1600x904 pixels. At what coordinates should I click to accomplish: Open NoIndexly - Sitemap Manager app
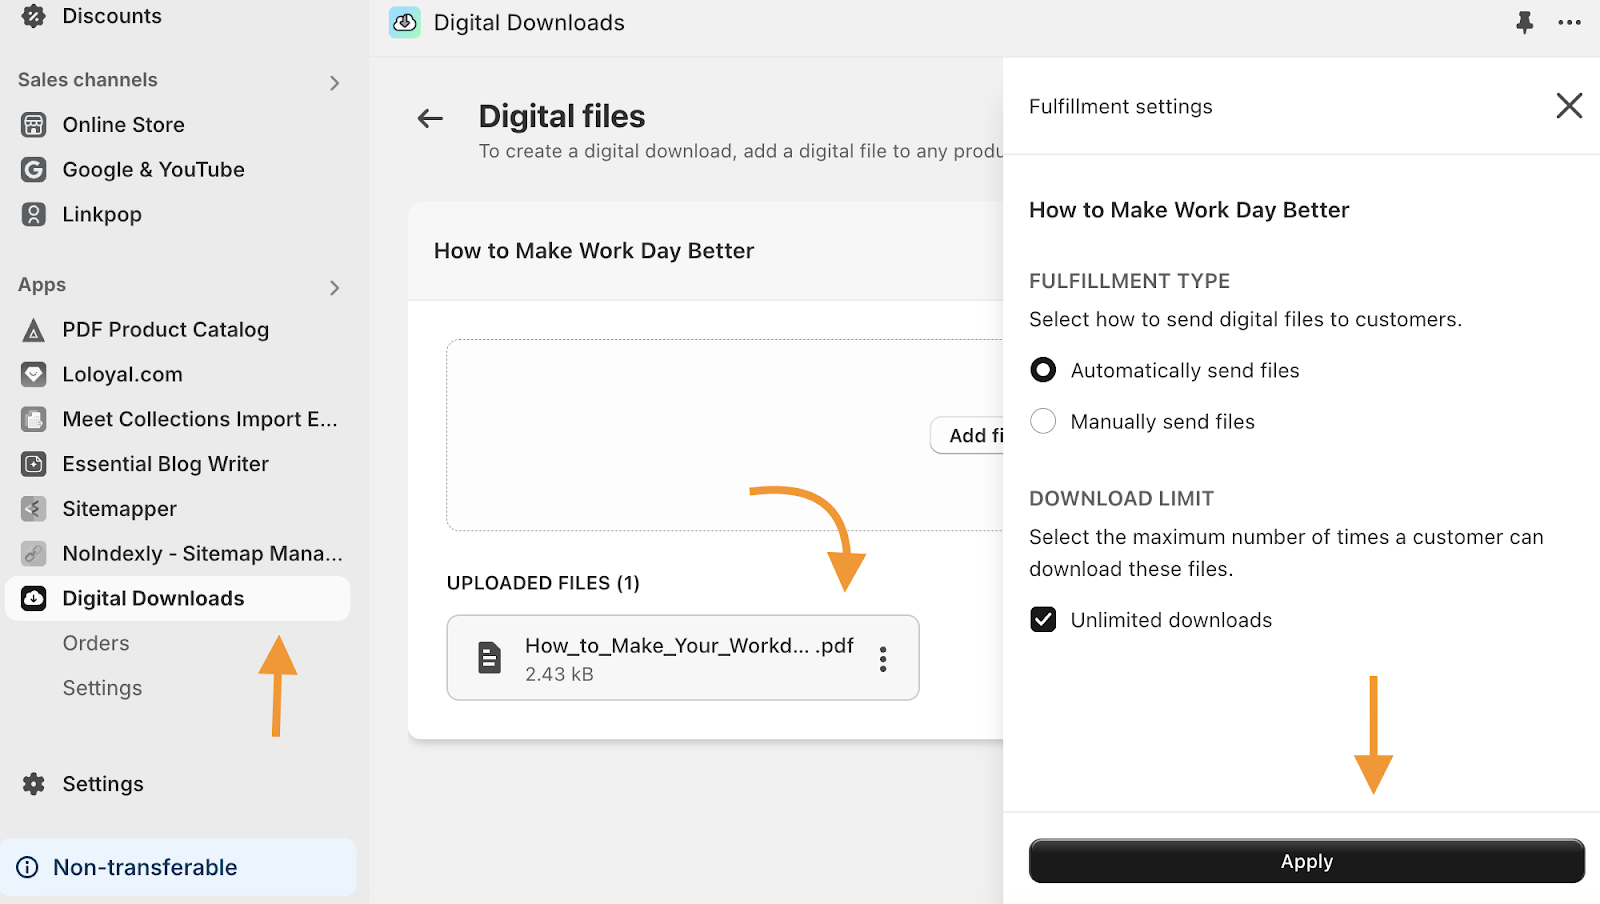click(x=202, y=553)
